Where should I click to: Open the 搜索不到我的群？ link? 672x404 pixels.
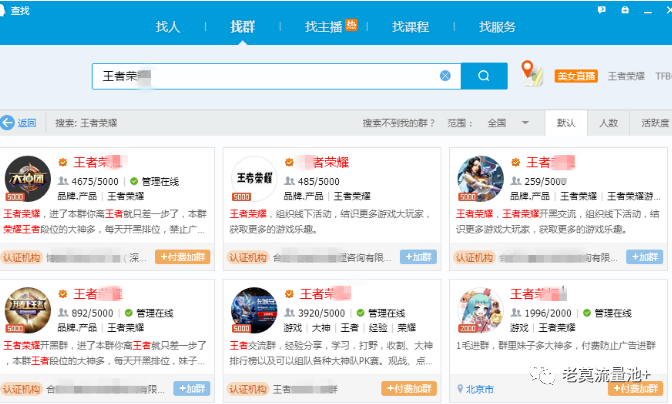[x=399, y=123]
